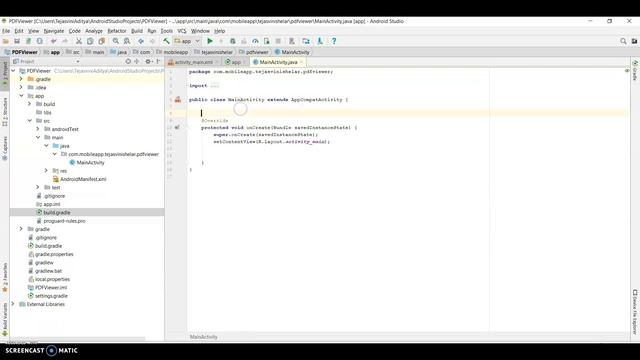640x360 pixels.
Task: Switch to activity_main.xml editor tab
Action: click(x=193, y=62)
